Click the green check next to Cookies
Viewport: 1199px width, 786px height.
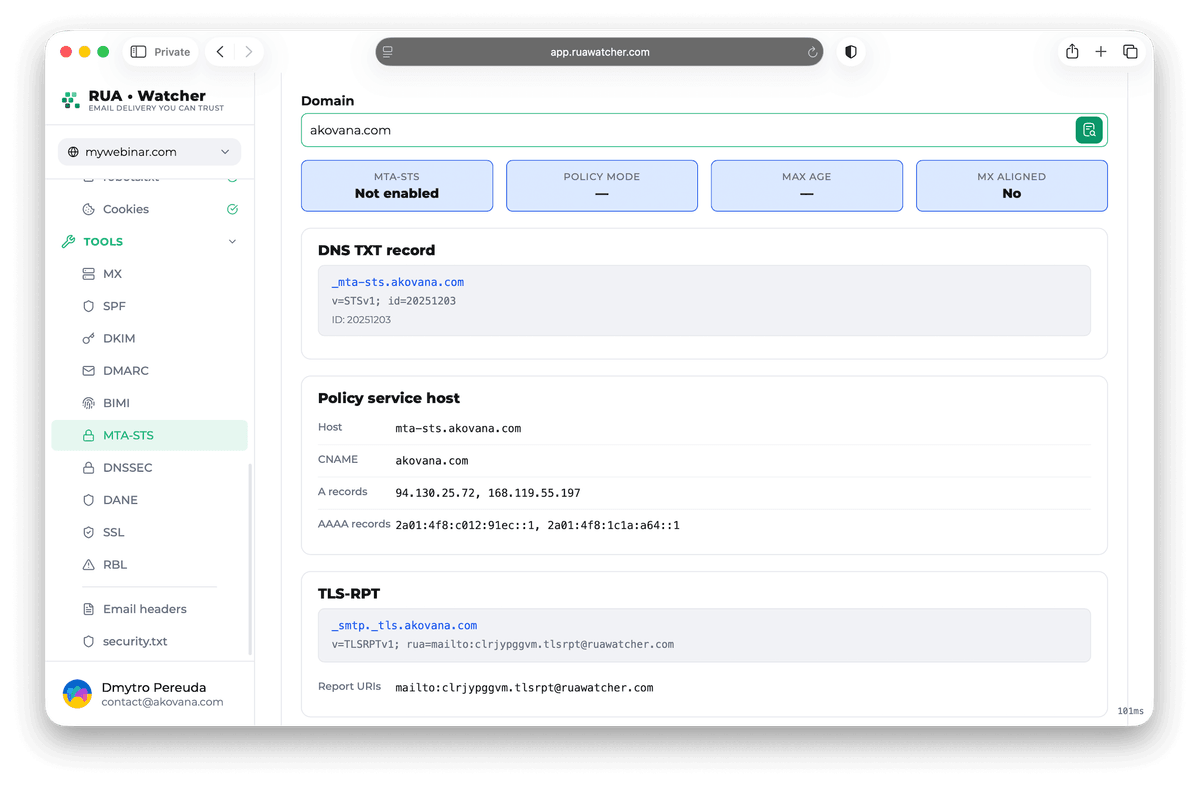tap(232, 209)
